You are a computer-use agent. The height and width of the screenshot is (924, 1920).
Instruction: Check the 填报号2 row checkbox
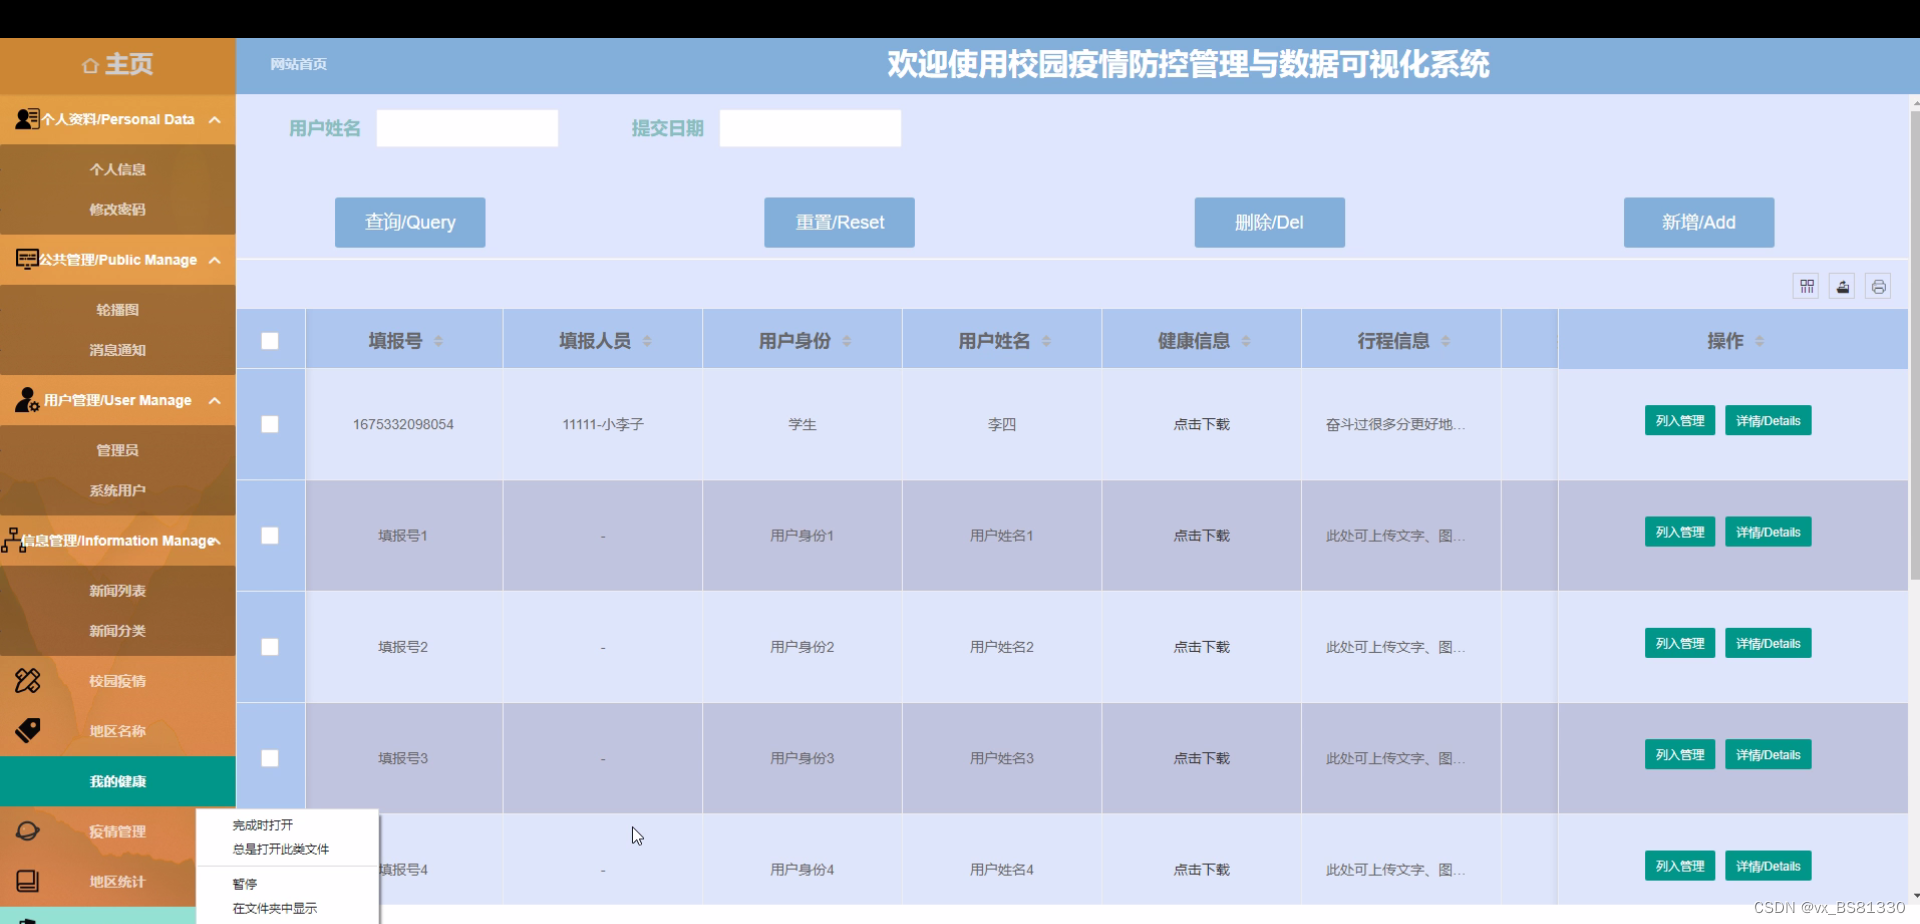[x=270, y=647]
